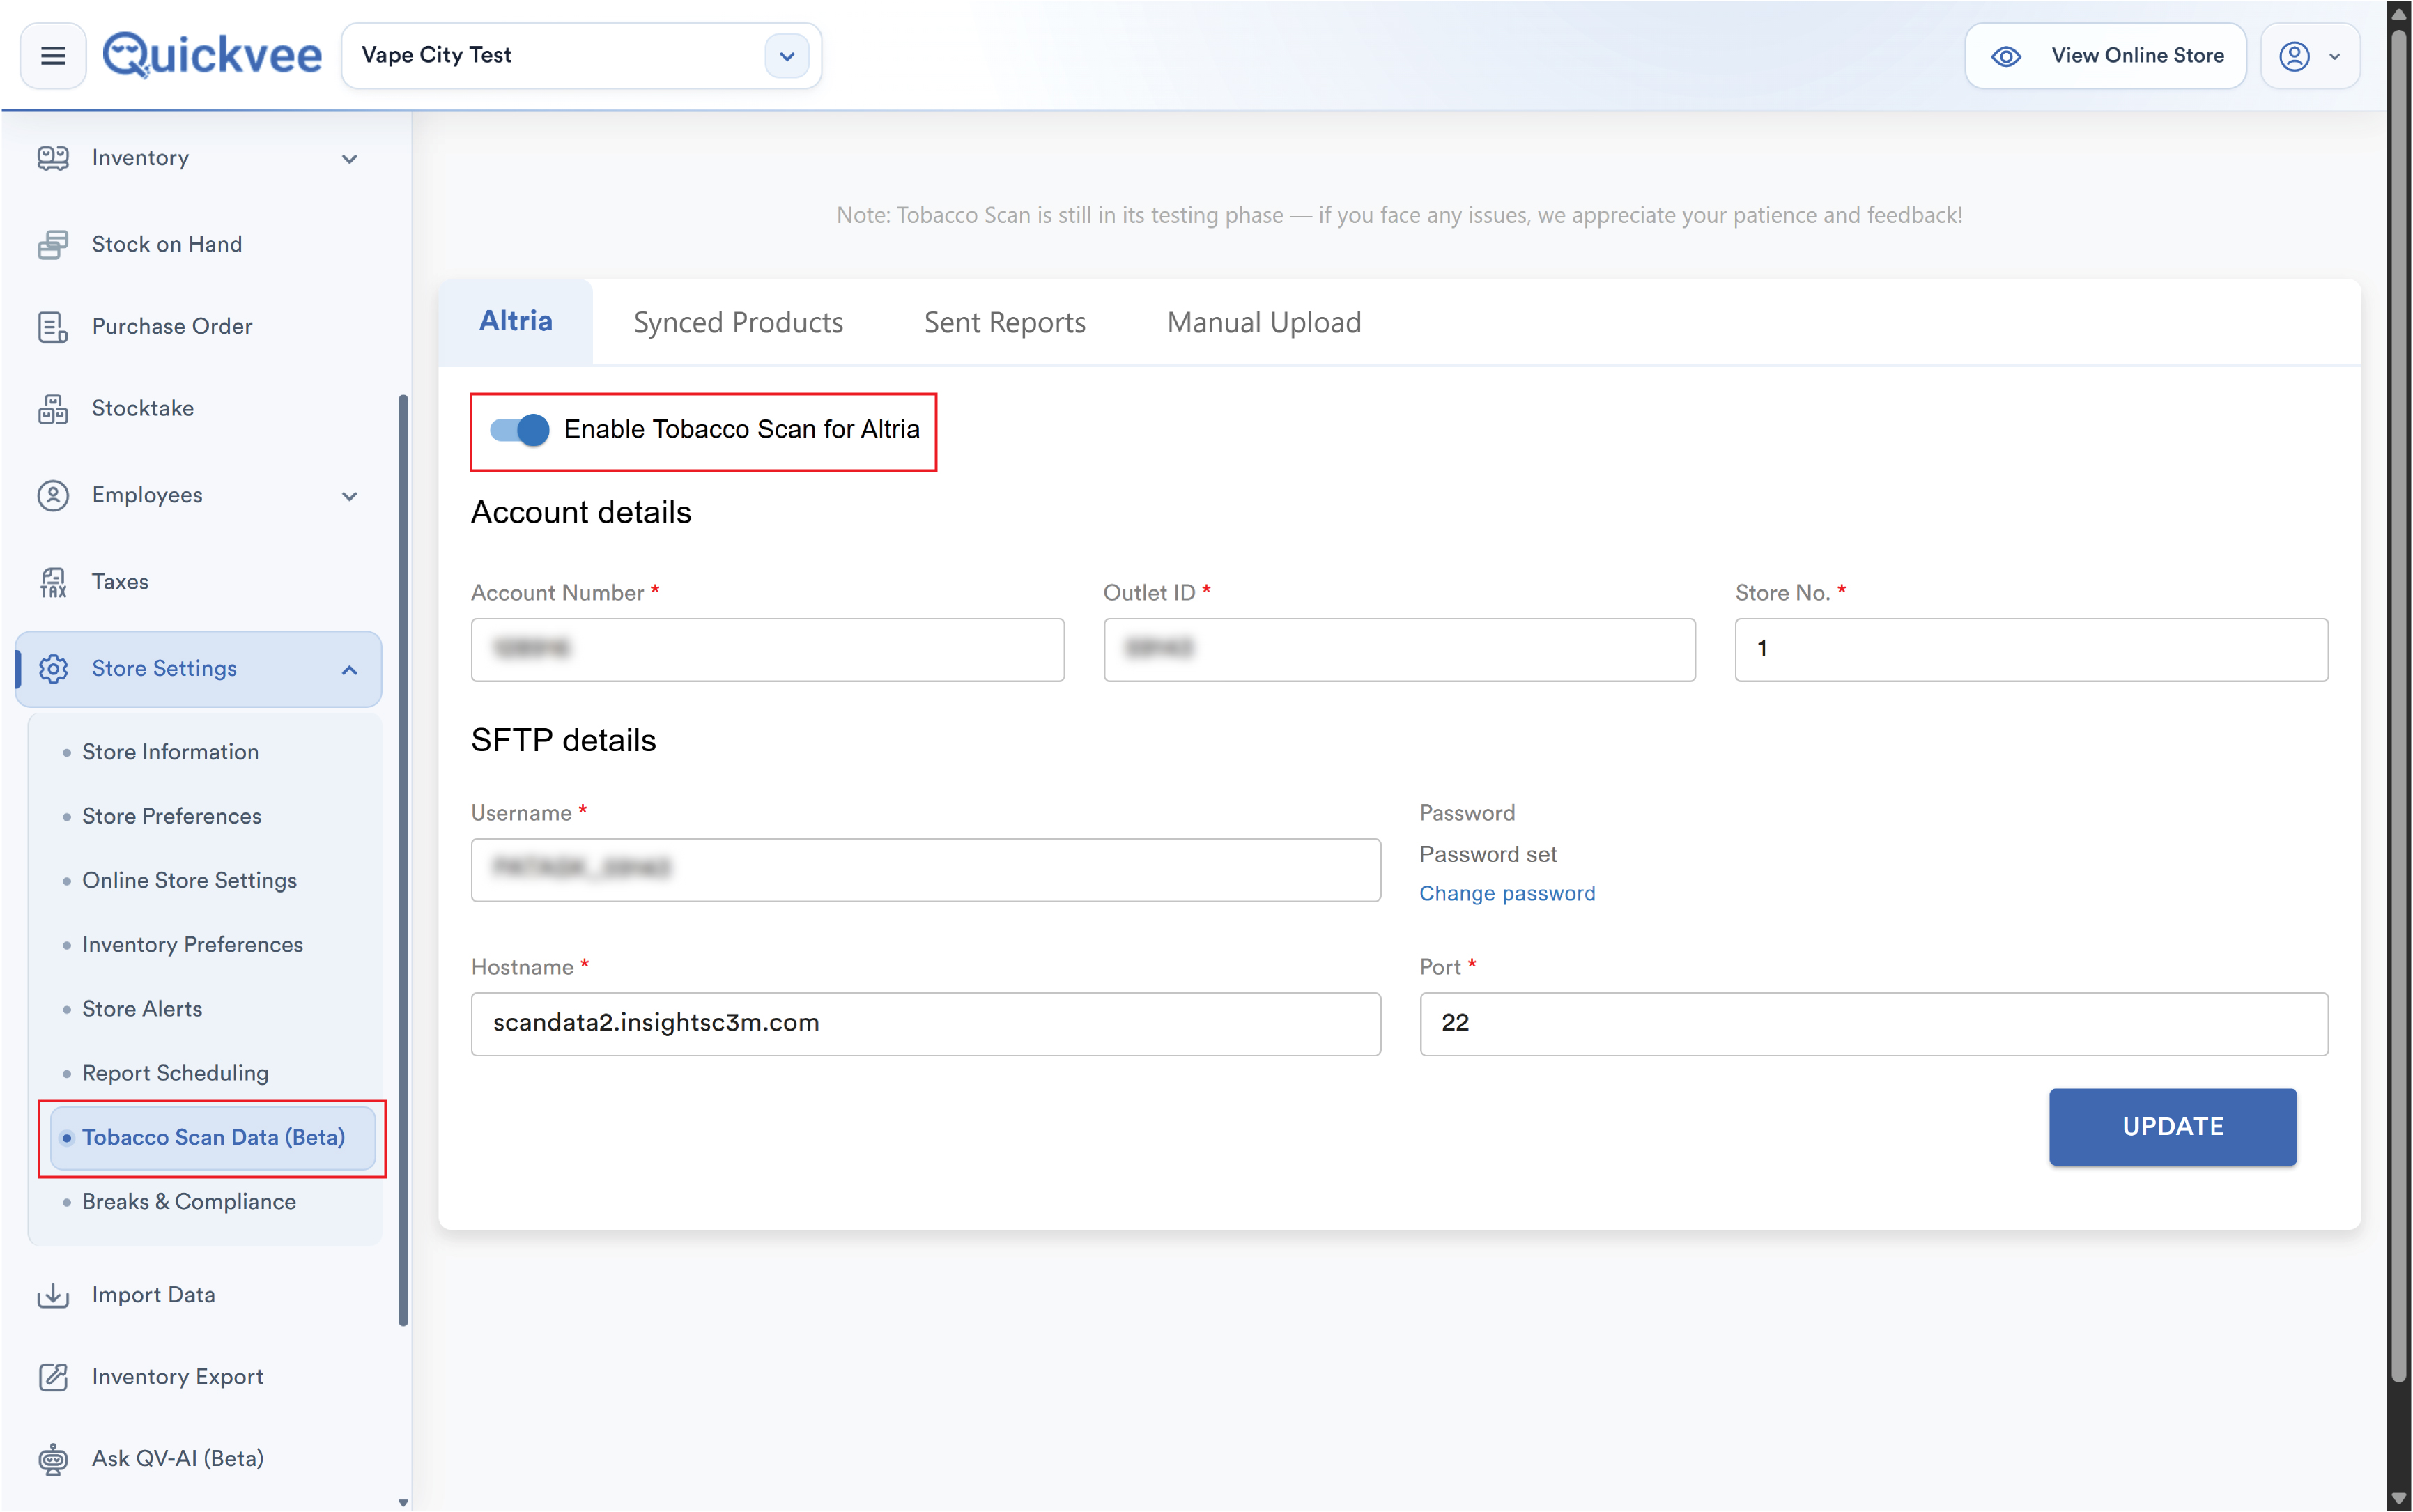Open Stock on Hand page
The image size is (2413, 1512).
coord(167,244)
